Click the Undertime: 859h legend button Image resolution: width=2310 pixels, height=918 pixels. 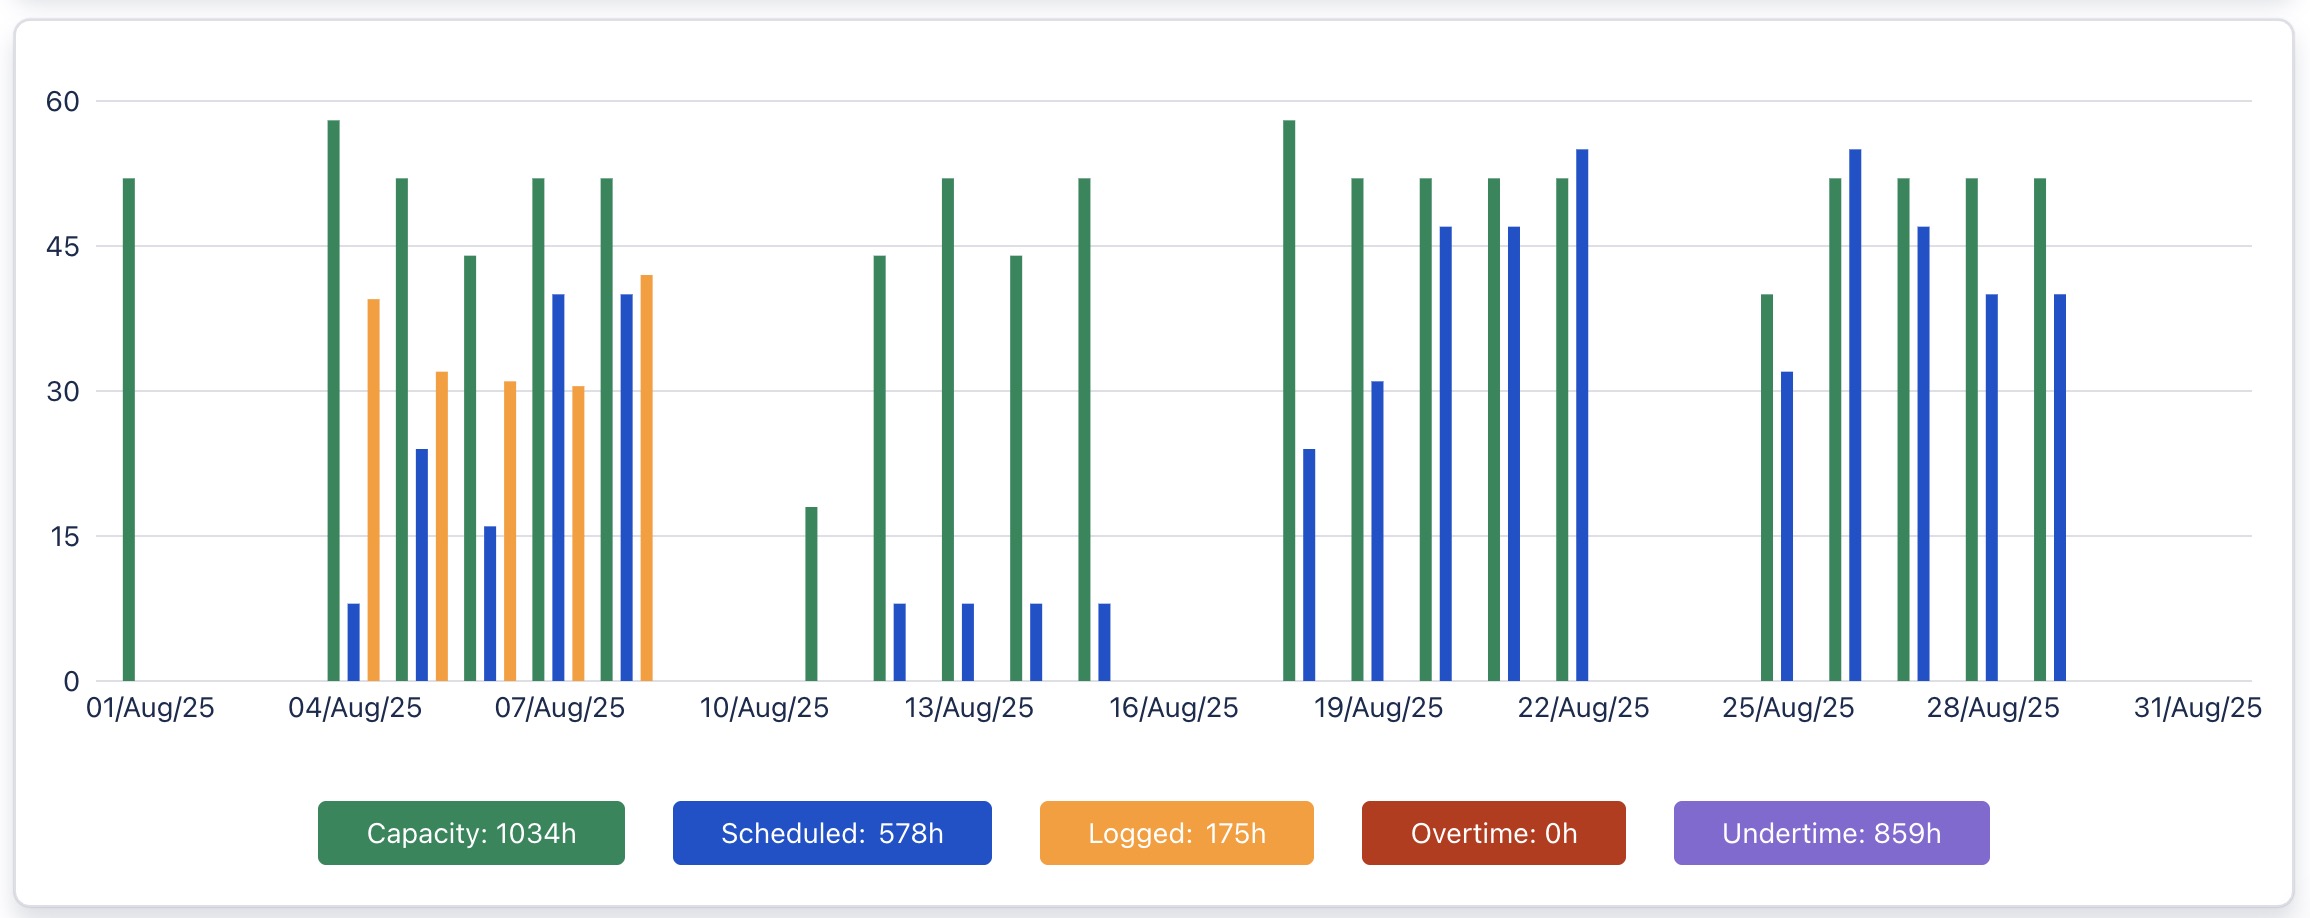pos(1831,833)
